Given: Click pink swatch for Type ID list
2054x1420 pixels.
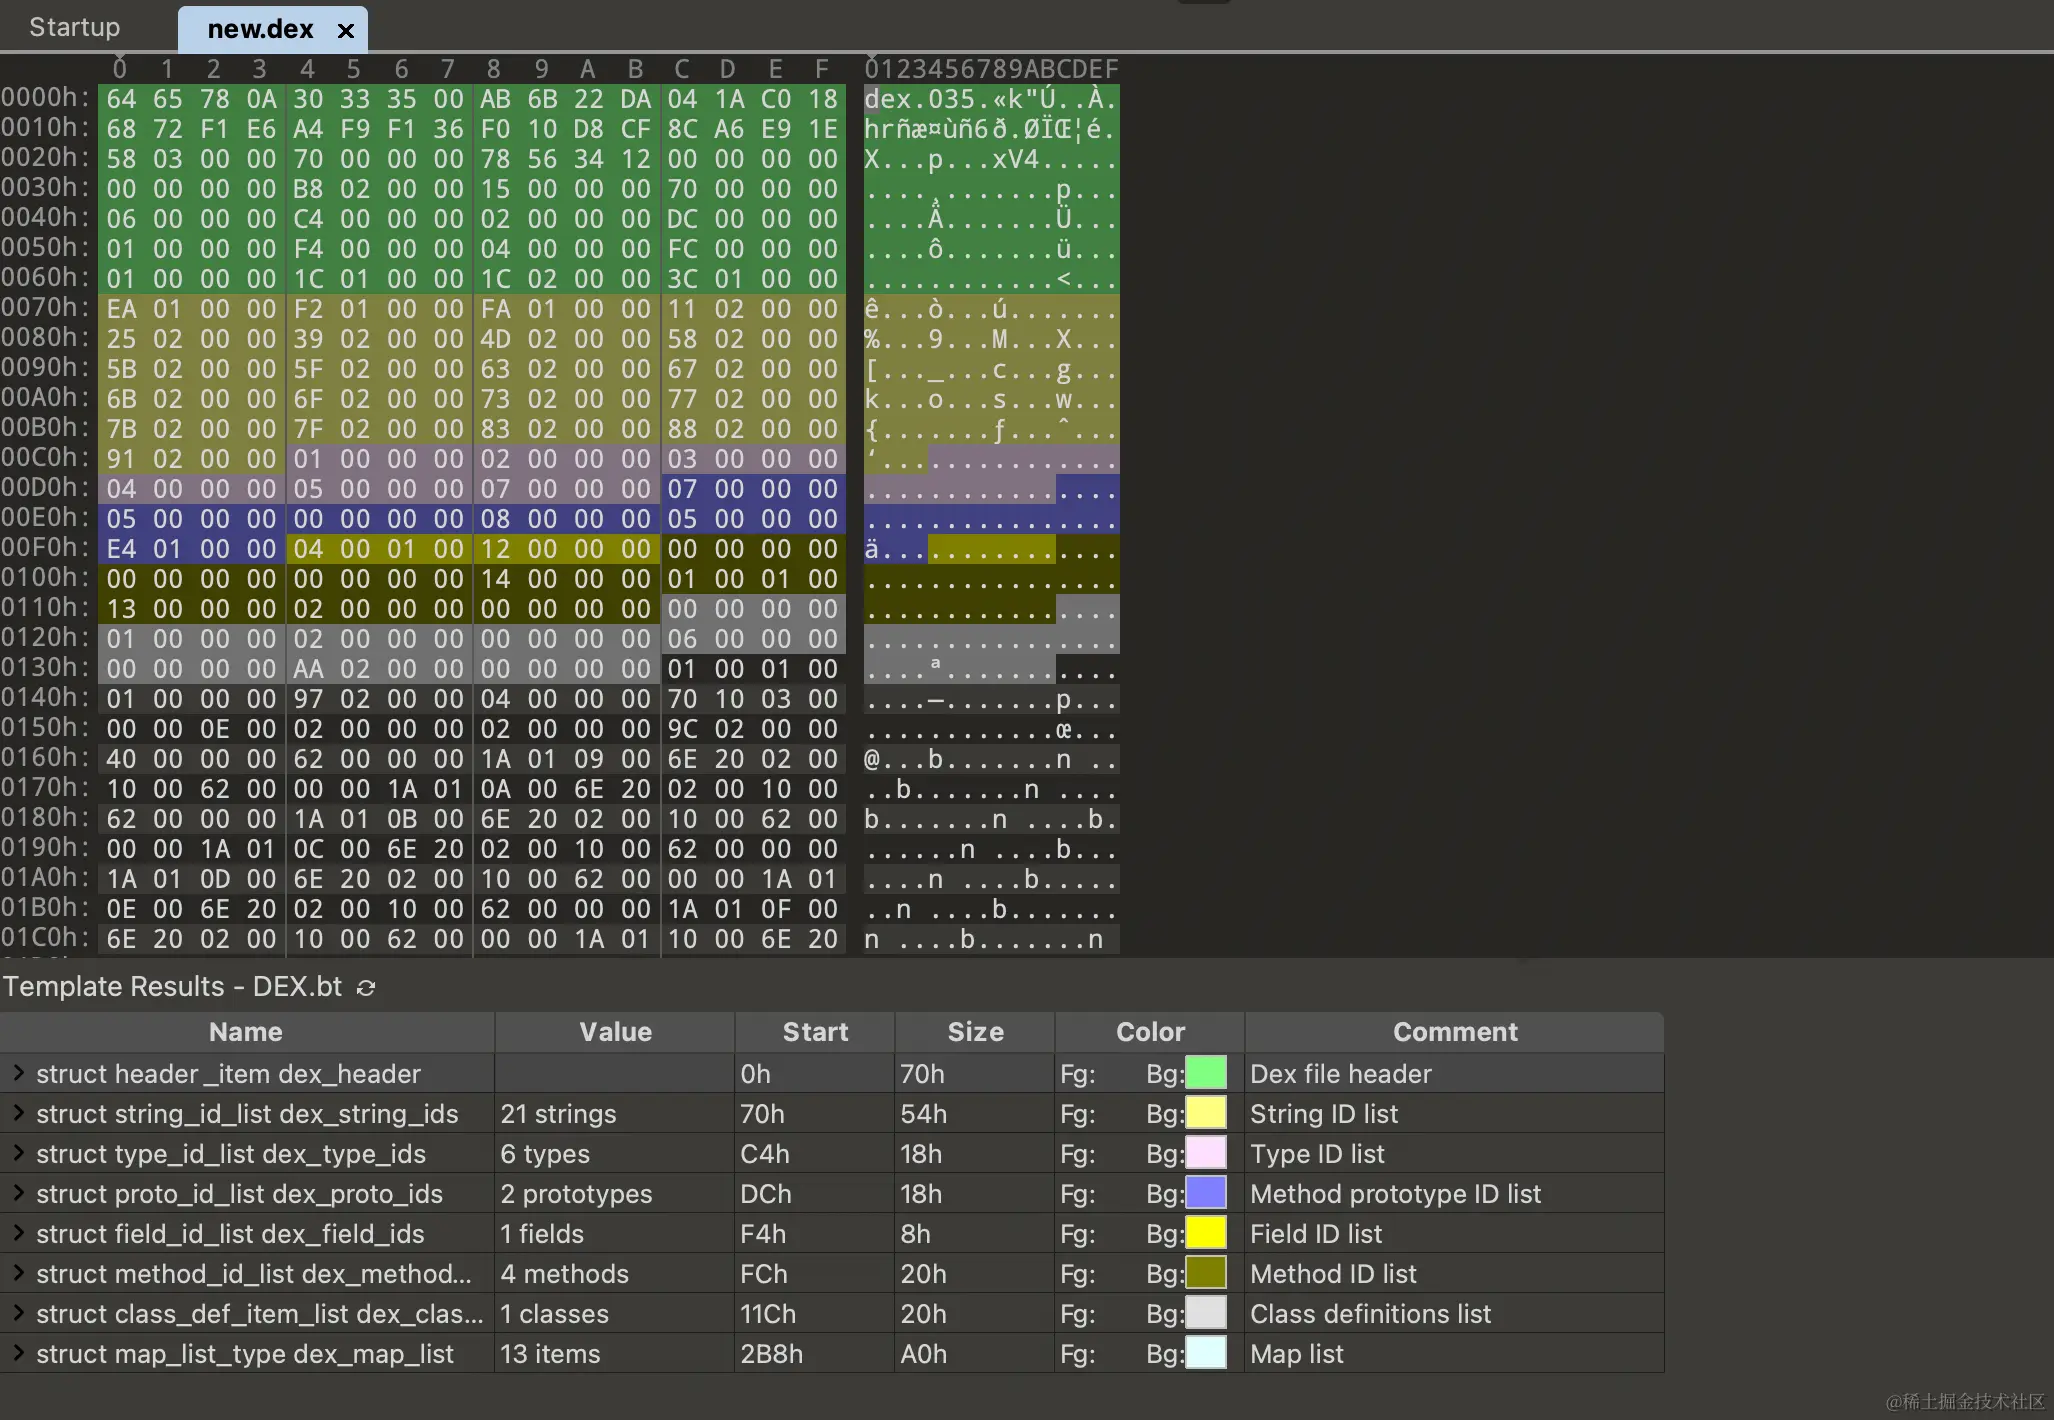Looking at the screenshot, I should click(x=1206, y=1153).
